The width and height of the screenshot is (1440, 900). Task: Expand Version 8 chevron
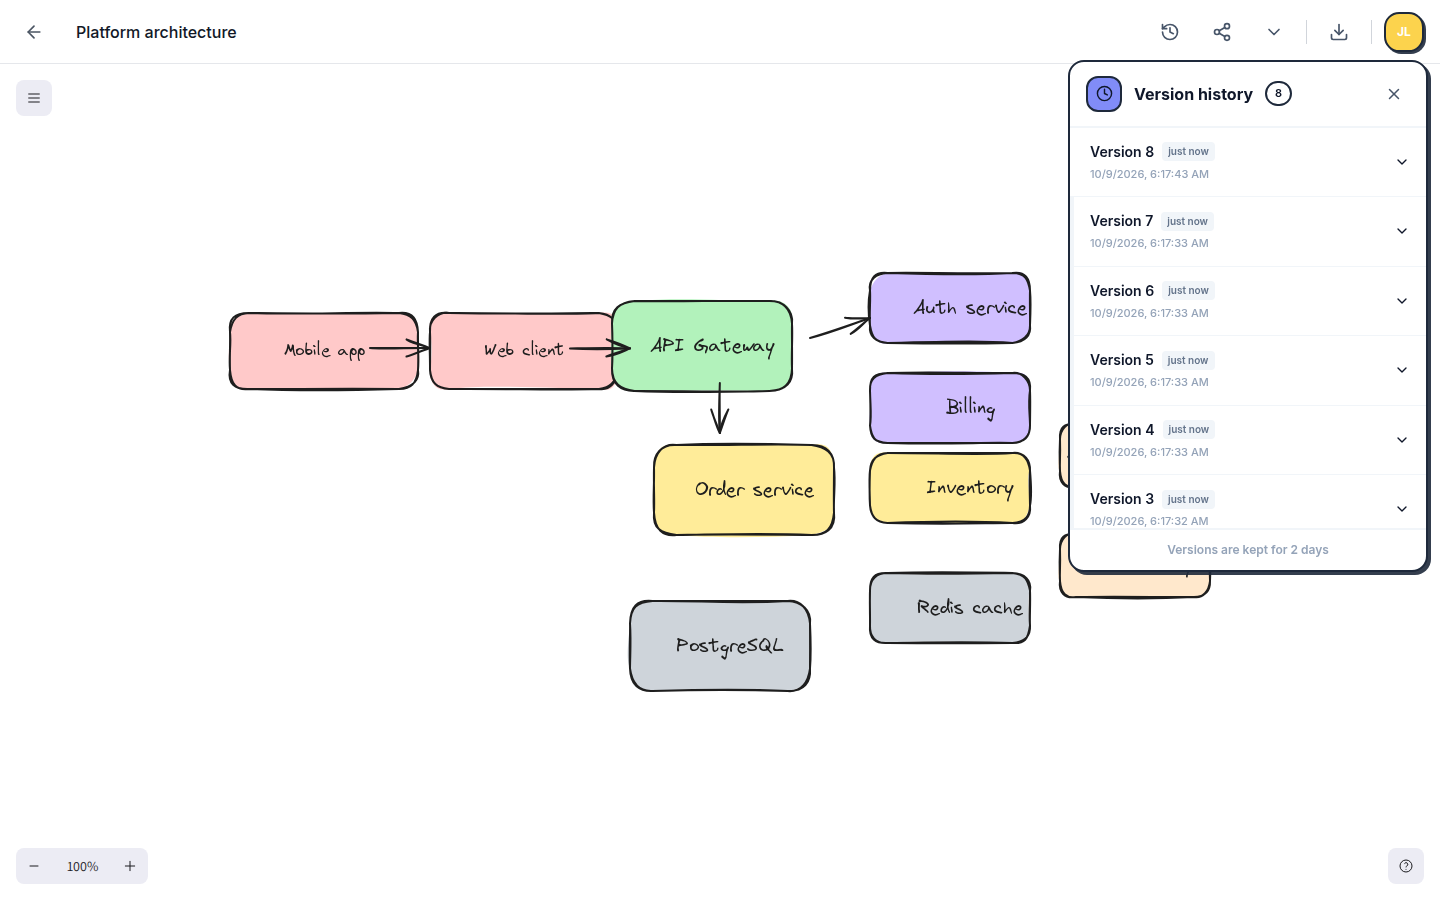click(1402, 162)
